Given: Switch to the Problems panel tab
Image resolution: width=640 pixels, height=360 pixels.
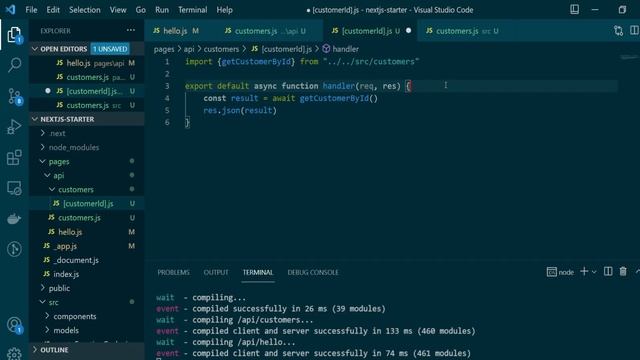Looking at the screenshot, I should point(173,272).
